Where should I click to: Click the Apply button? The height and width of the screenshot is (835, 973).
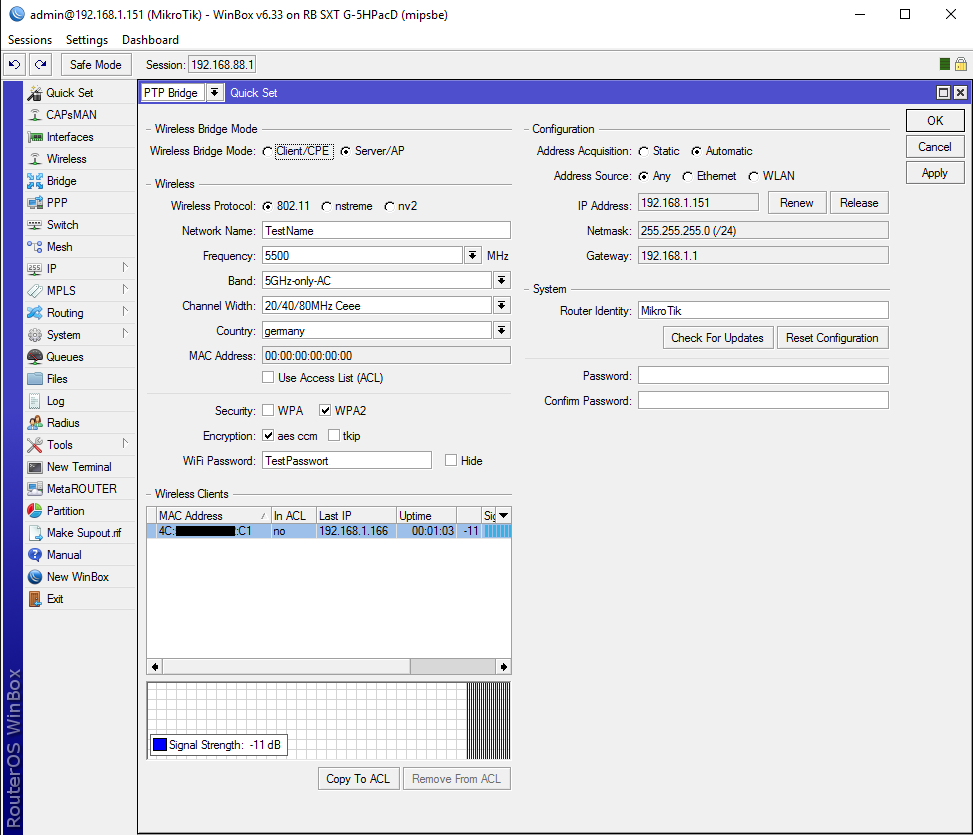(x=935, y=173)
